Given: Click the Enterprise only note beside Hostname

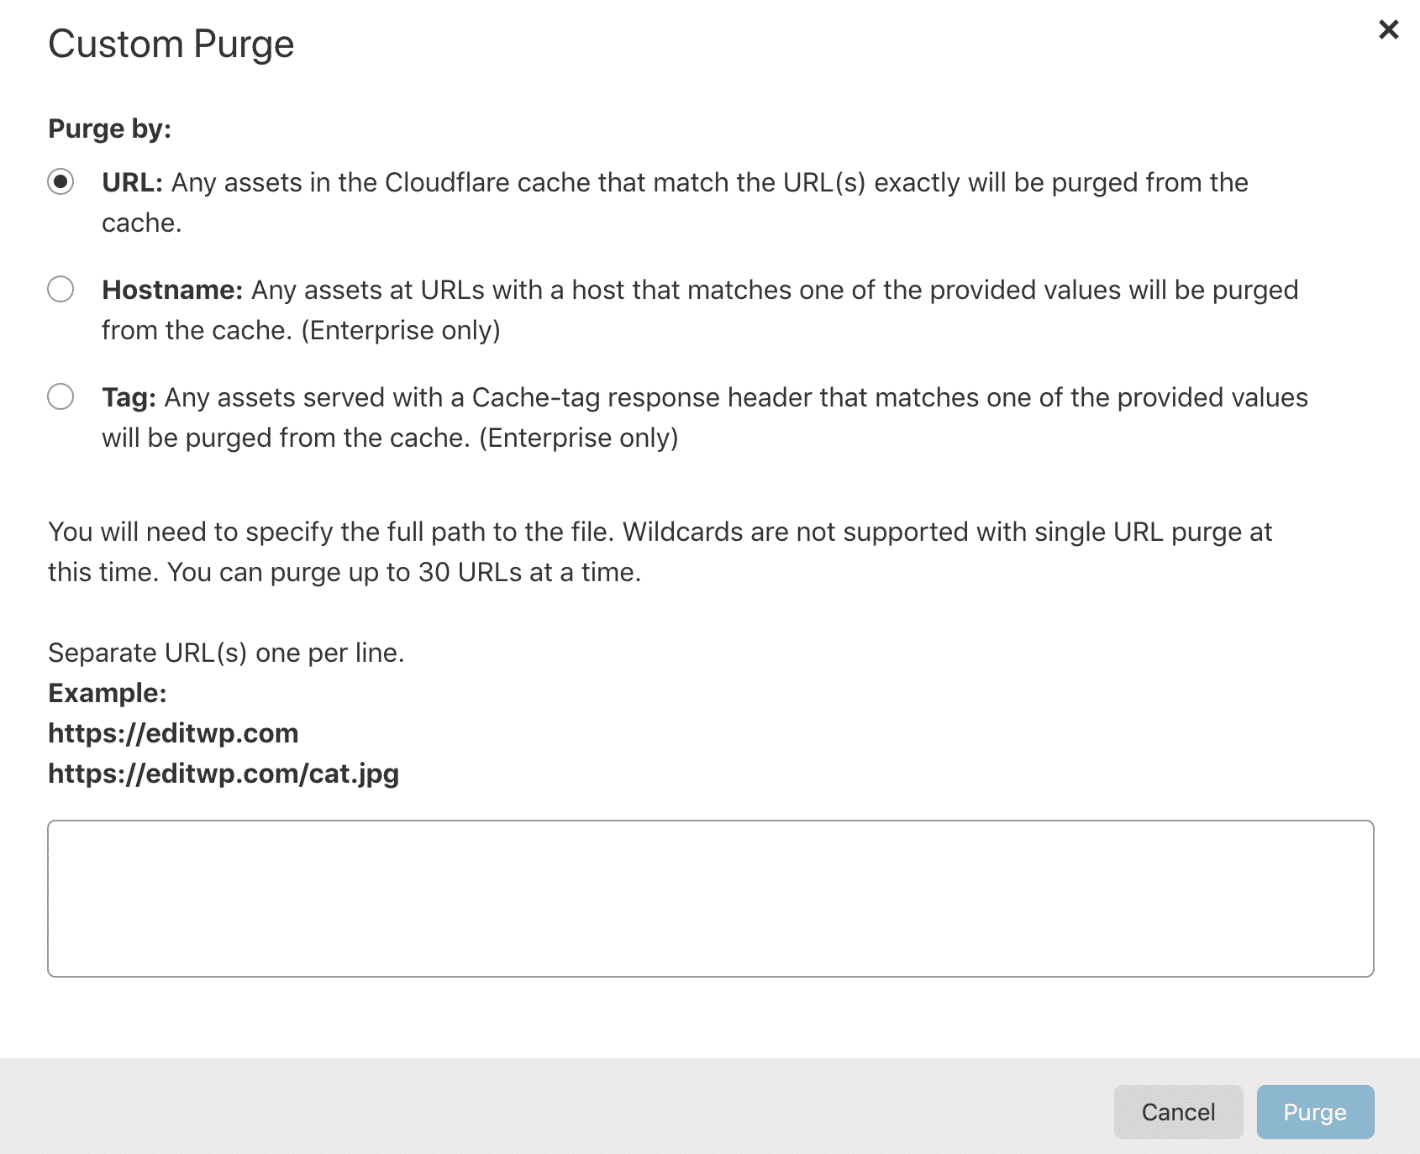Looking at the screenshot, I should (x=400, y=329).
